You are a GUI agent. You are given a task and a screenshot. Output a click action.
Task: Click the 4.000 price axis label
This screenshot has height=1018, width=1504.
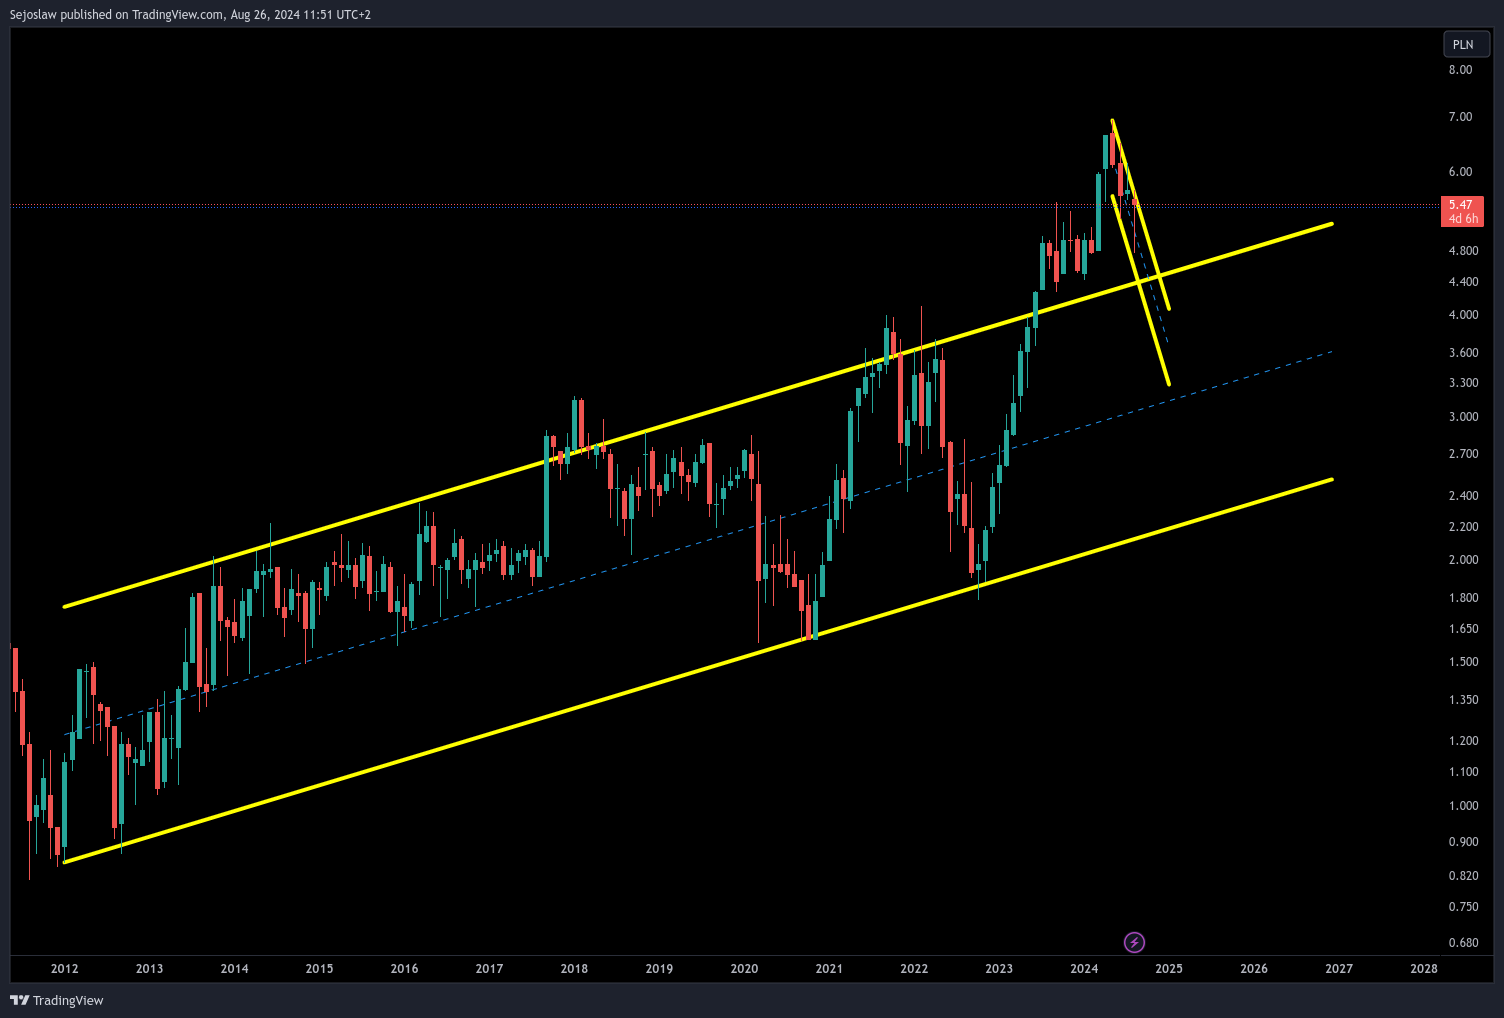[1463, 315]
